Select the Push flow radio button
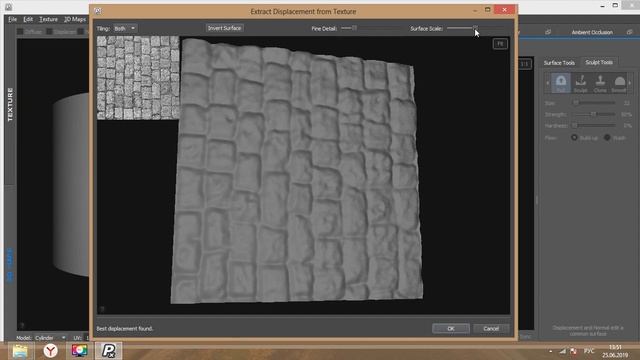The width and height of the screenshot is (640, 360). [607, 138]
